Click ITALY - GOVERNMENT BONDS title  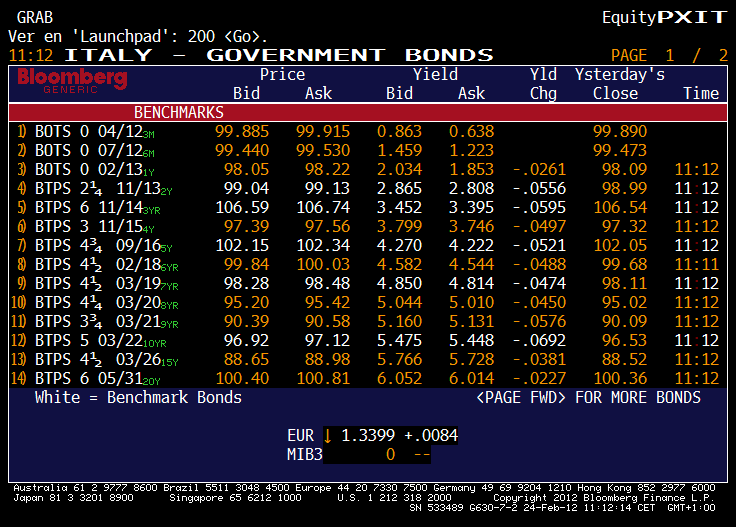(279, 55)
